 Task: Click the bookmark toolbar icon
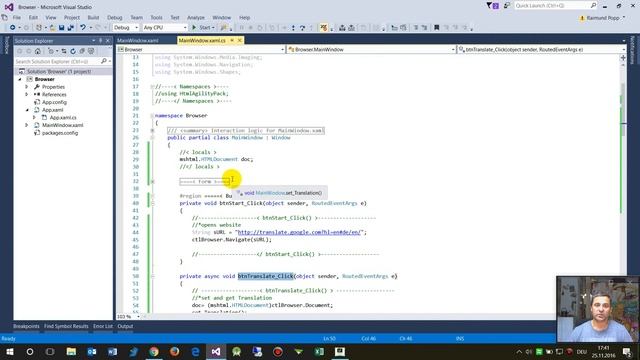click(436, 28)
